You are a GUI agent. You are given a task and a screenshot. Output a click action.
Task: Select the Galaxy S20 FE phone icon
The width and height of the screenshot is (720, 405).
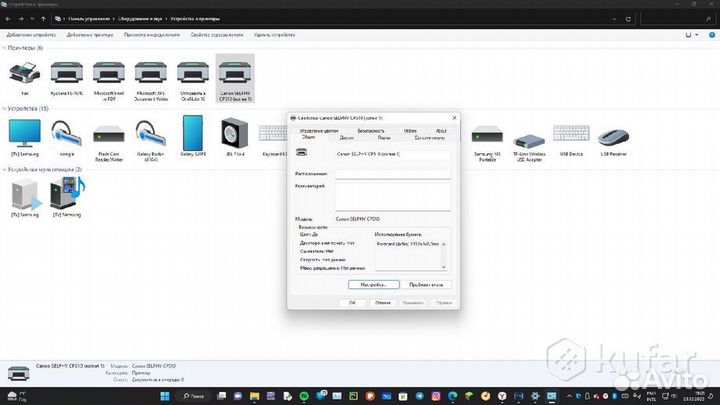click(193, 133)
